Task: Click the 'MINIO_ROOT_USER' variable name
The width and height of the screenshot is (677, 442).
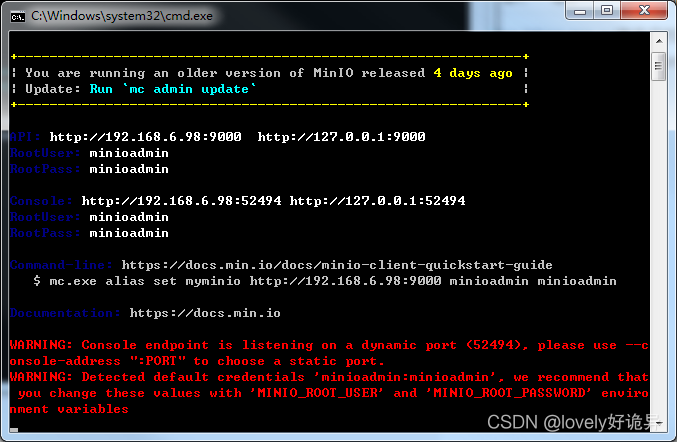Action: [x=317, y=393]
